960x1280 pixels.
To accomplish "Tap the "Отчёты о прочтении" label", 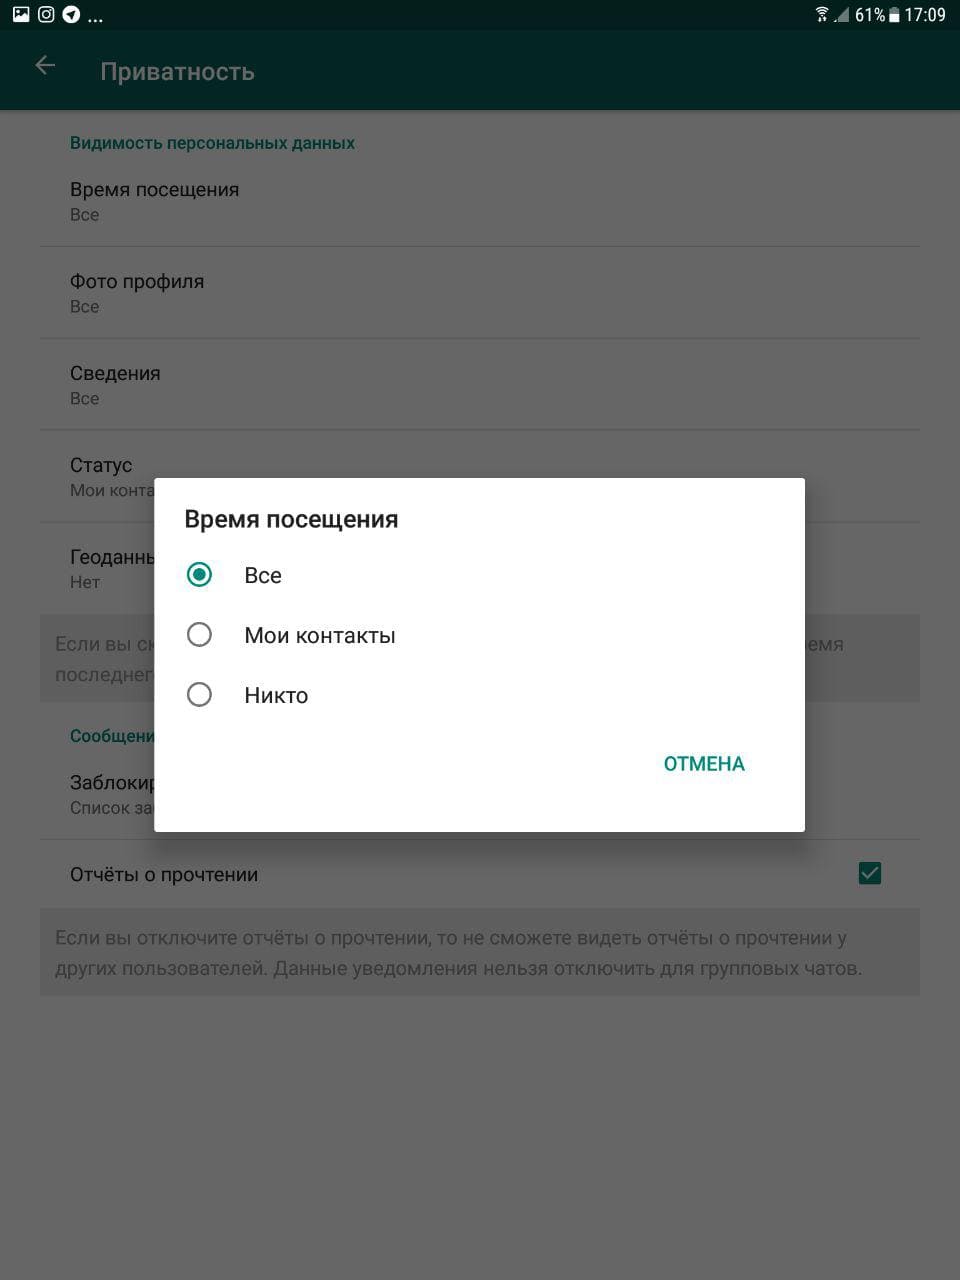I will click(x=164, y=875).
